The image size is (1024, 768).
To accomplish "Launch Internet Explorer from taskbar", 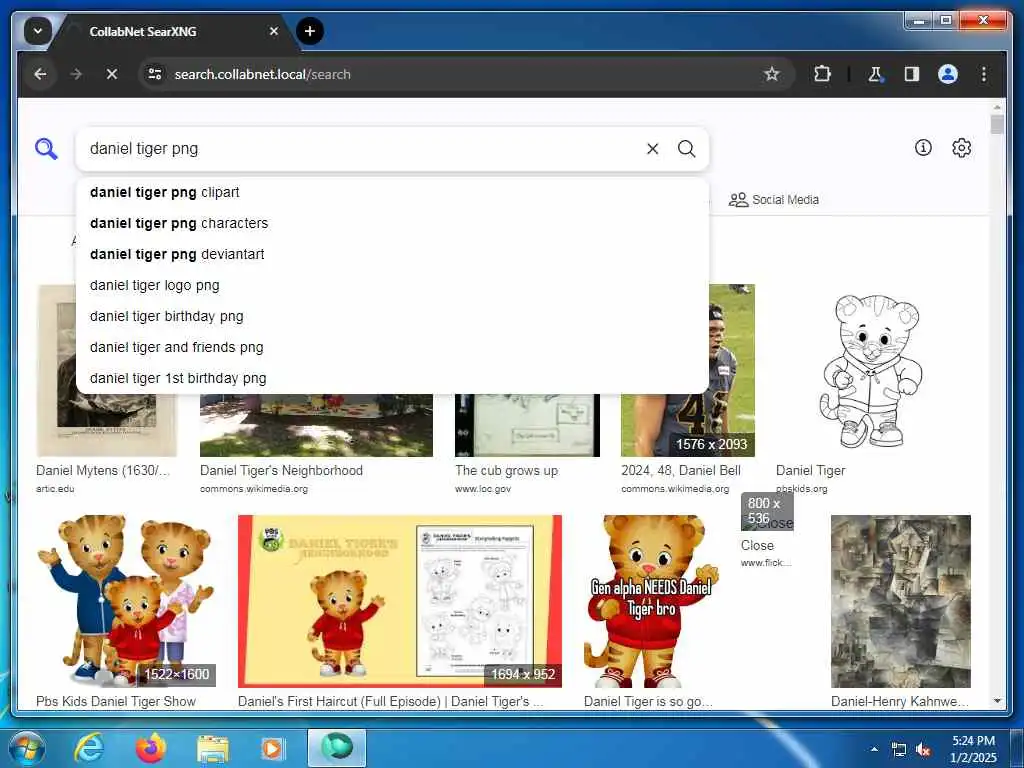I will pyautogui.click(x=88, y=748).
